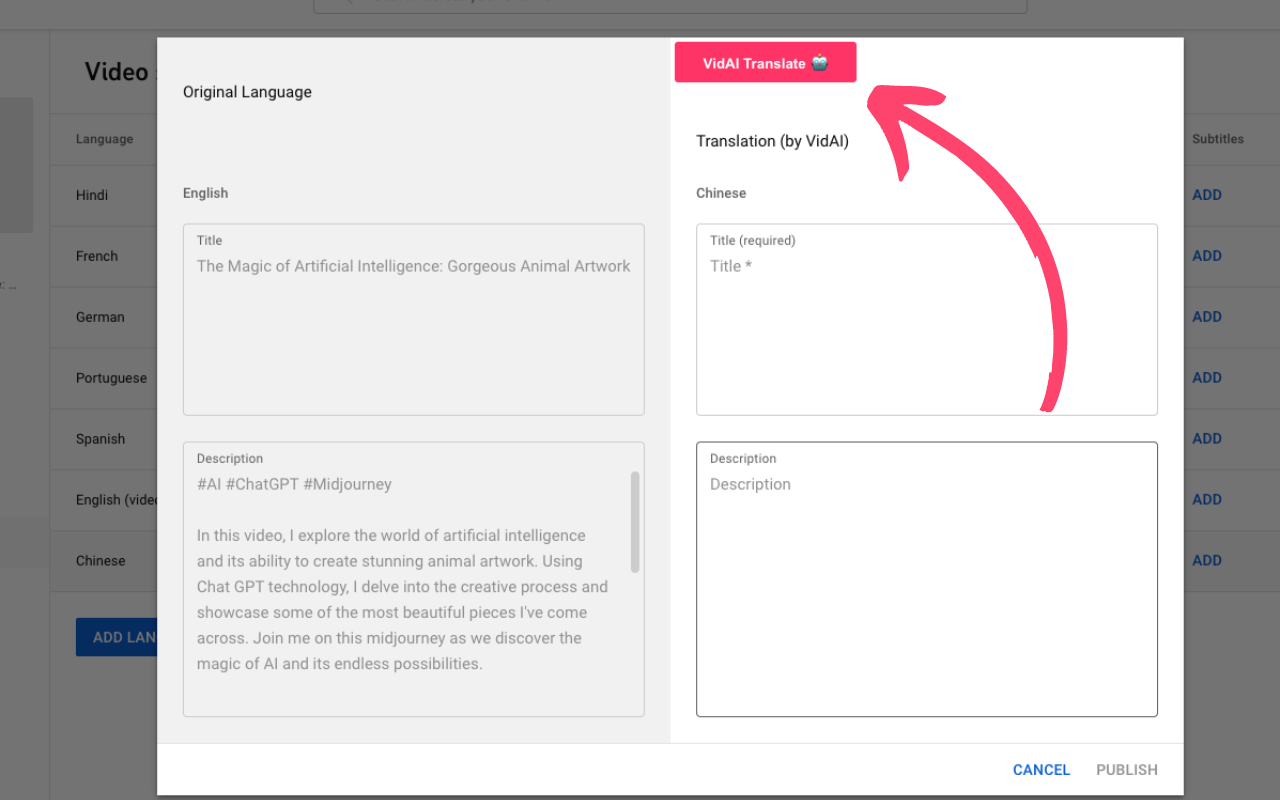Click ADD subtitles link for Hindi

click(1207, 195)
